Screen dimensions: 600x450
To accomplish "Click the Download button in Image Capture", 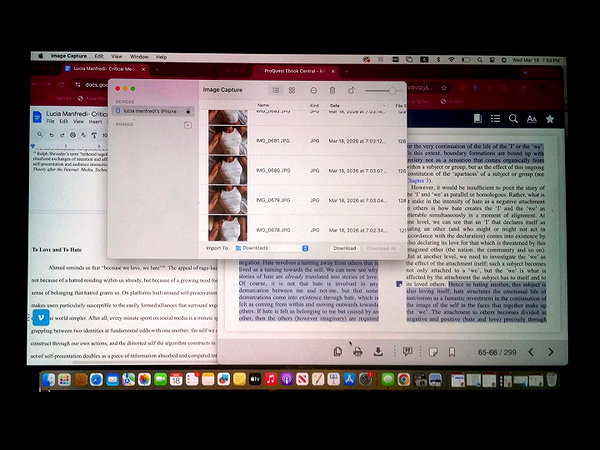I will click(344, 248).
